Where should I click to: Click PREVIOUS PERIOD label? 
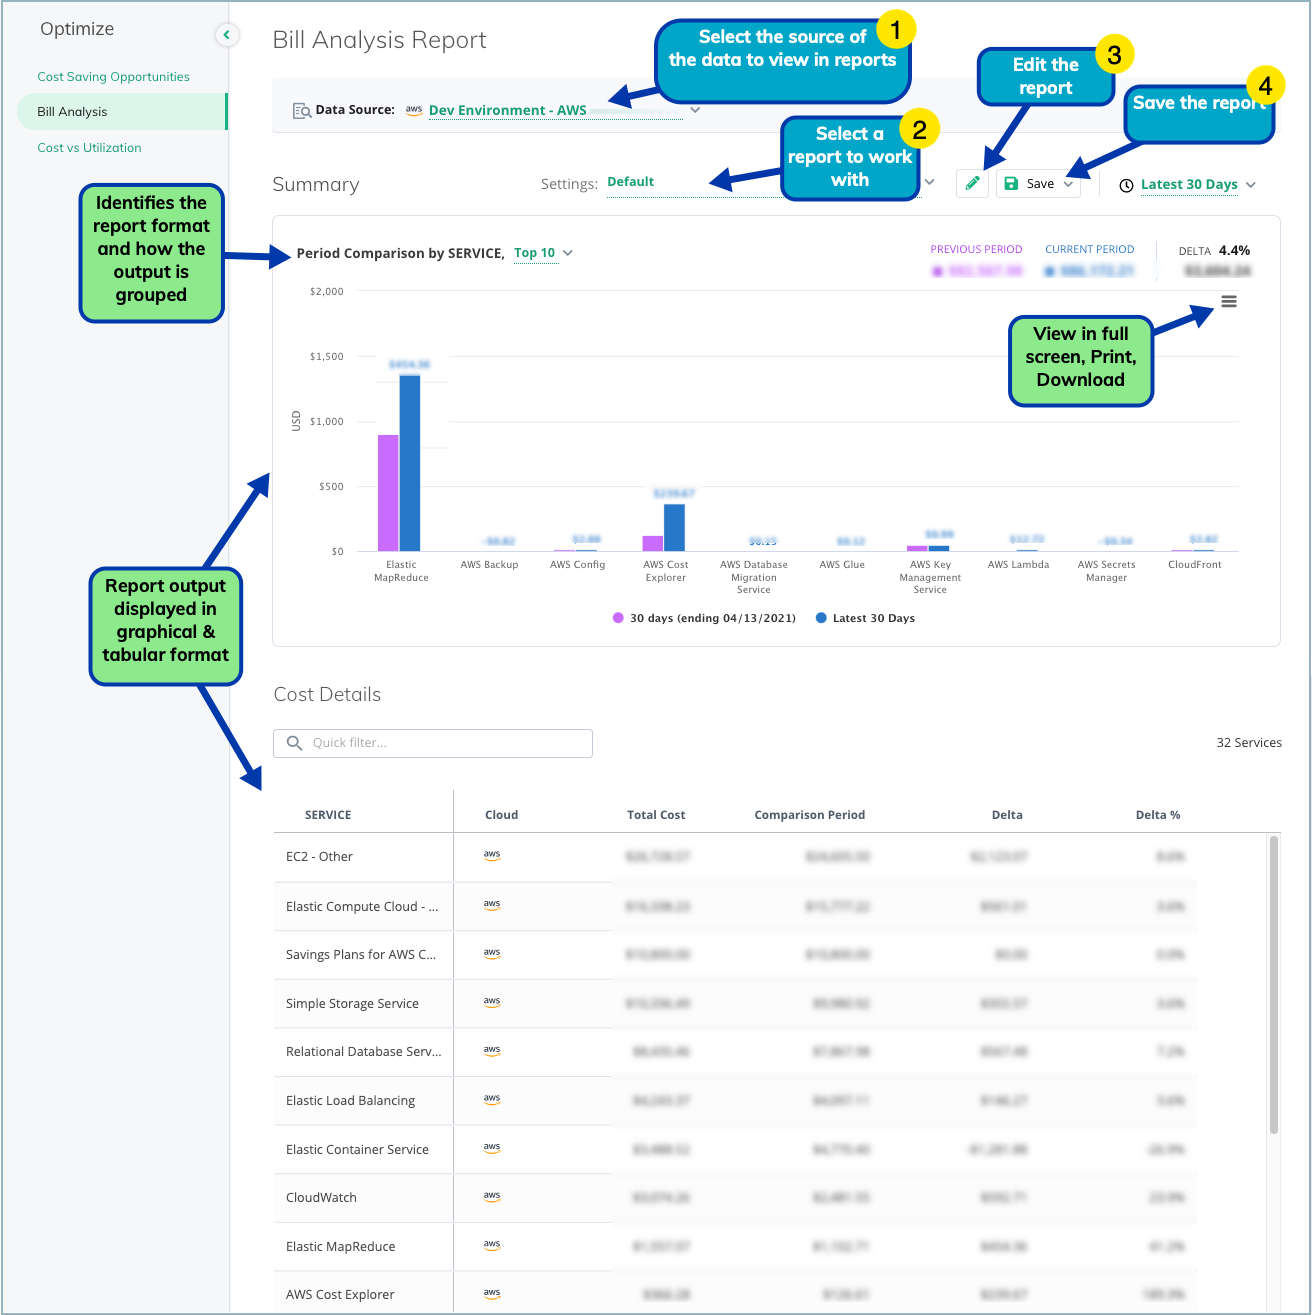pyautogui.click(x=976, y=250)
